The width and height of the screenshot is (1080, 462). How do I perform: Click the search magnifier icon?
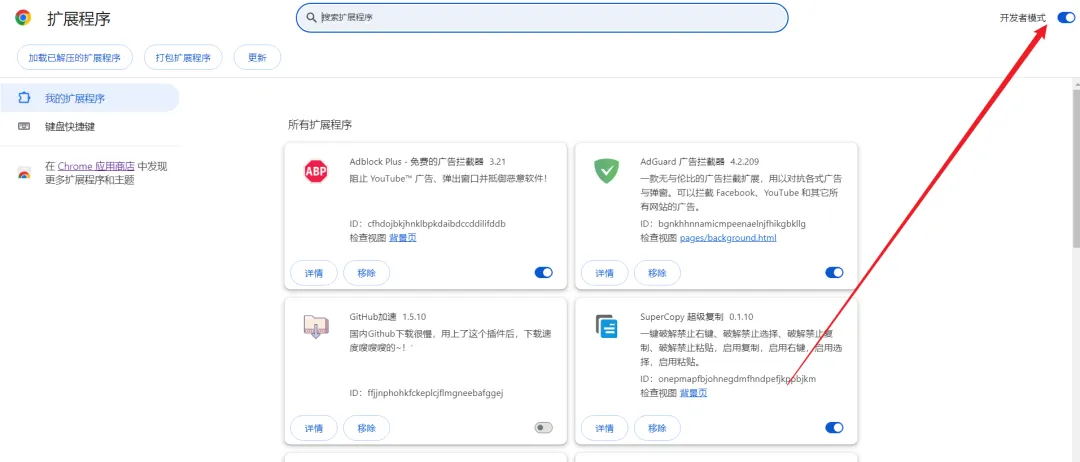coord(311,18)
